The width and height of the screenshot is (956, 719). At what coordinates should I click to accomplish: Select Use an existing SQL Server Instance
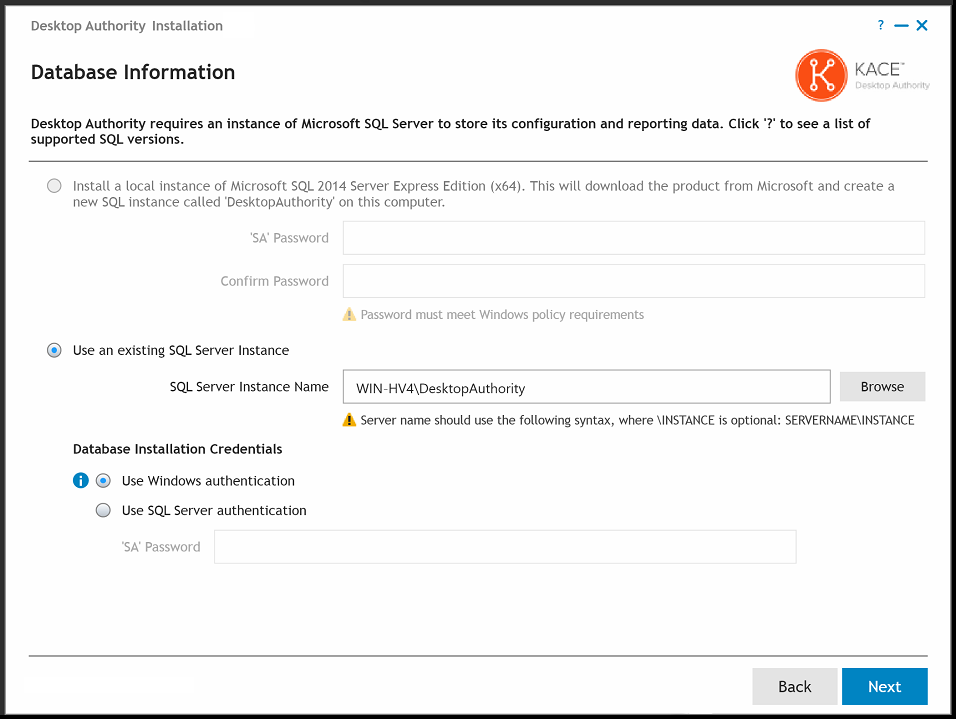pyautogui.click(x=54, y=351)
